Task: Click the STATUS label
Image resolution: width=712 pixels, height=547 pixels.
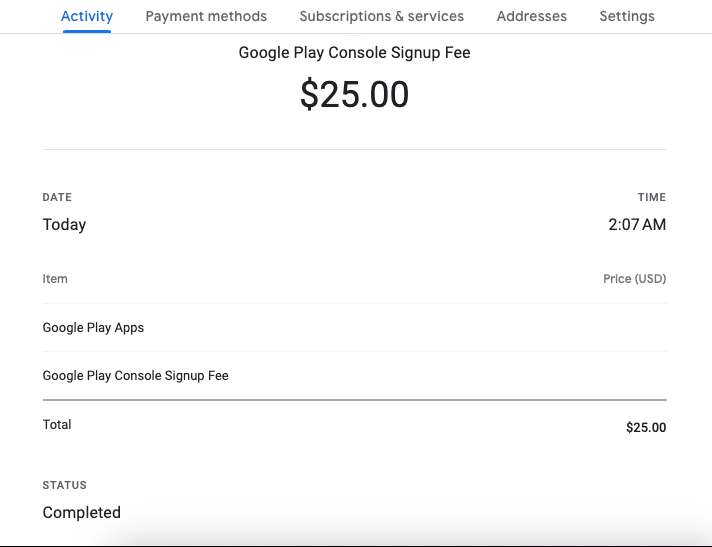Action: [x=64, y=485]
